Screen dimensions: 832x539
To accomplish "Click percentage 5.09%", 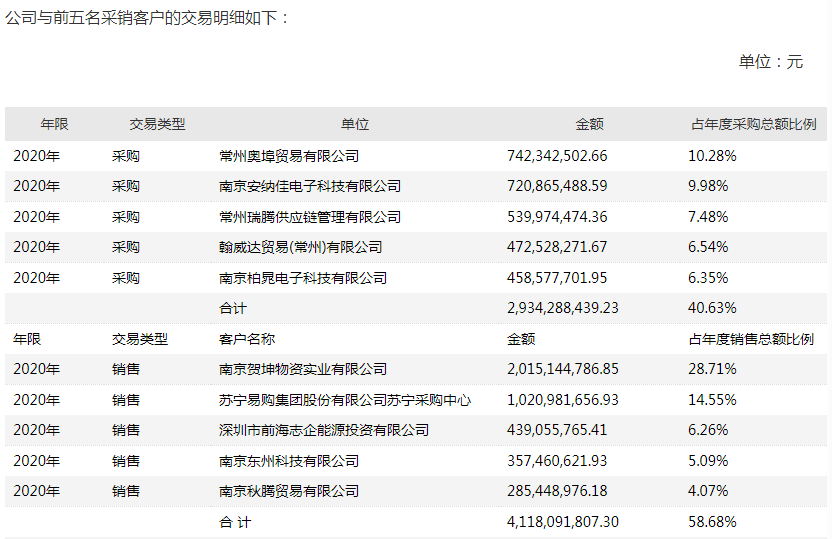I will click(x=708, y=461).
